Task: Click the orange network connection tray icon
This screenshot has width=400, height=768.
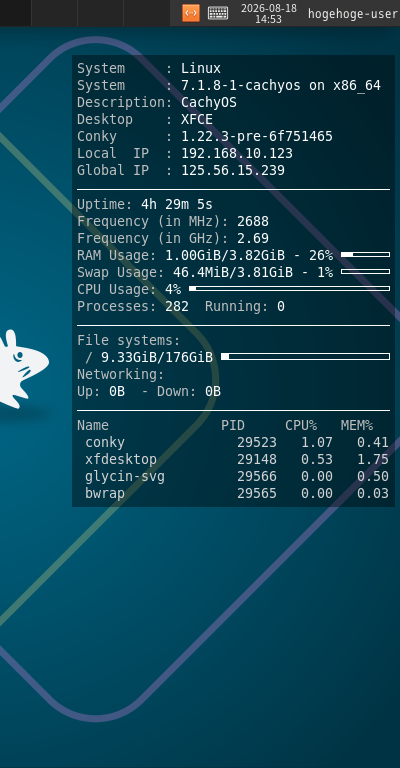Action: pyautogui.click(x=191, y=13)
